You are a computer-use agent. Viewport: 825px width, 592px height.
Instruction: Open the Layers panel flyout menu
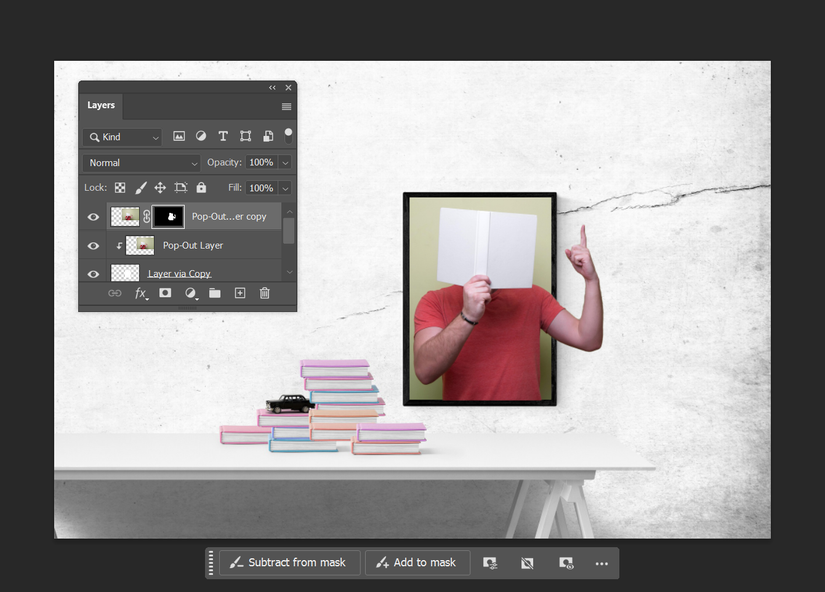click(285, 106)
